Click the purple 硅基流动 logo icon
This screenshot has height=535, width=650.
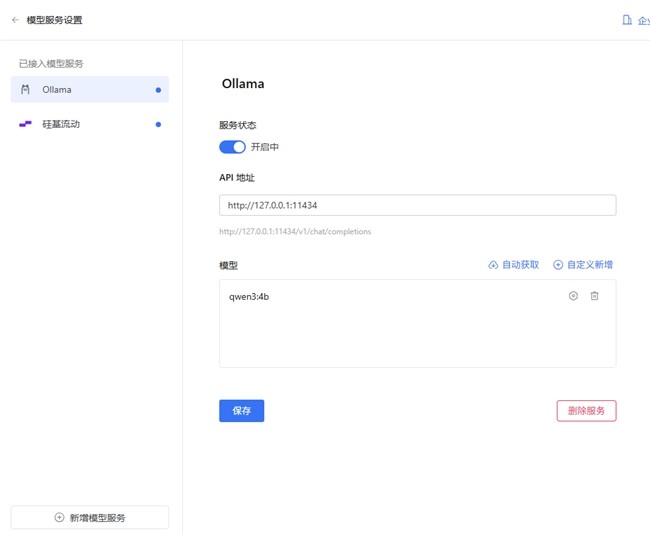tap(26, 125)
